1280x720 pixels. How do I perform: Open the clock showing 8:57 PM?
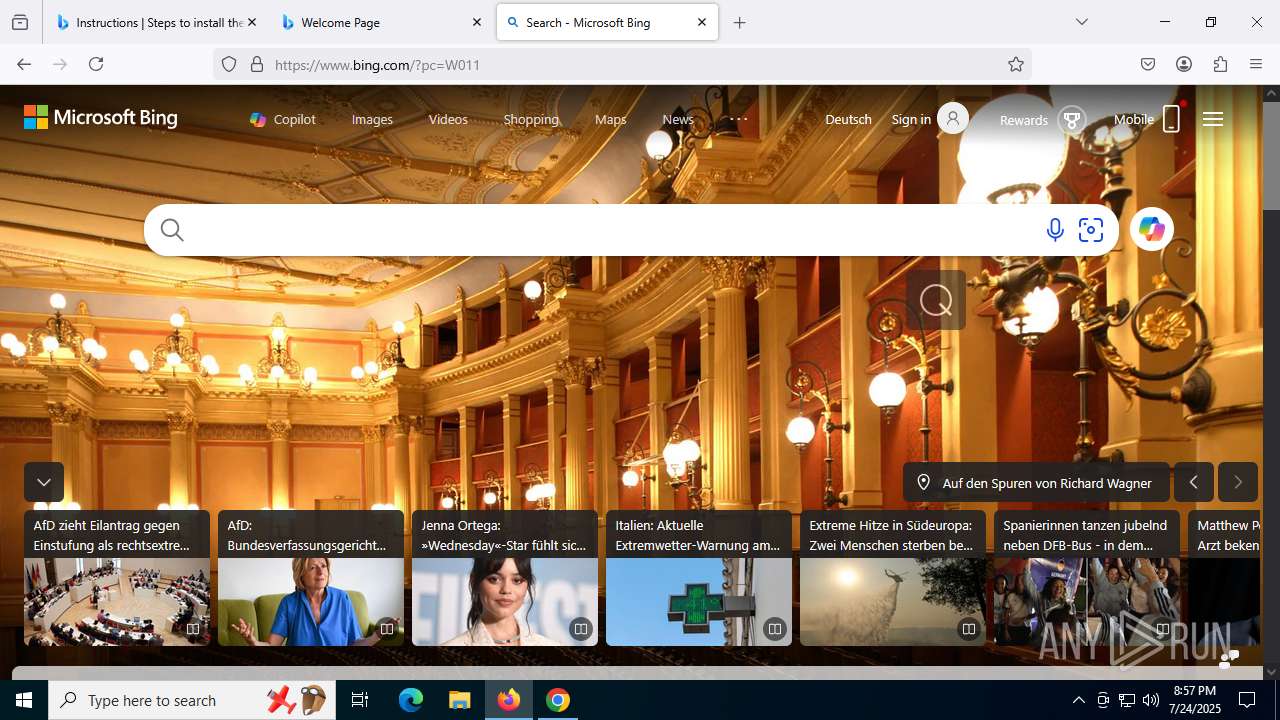pyautogui.click(x=1194, y=700)
